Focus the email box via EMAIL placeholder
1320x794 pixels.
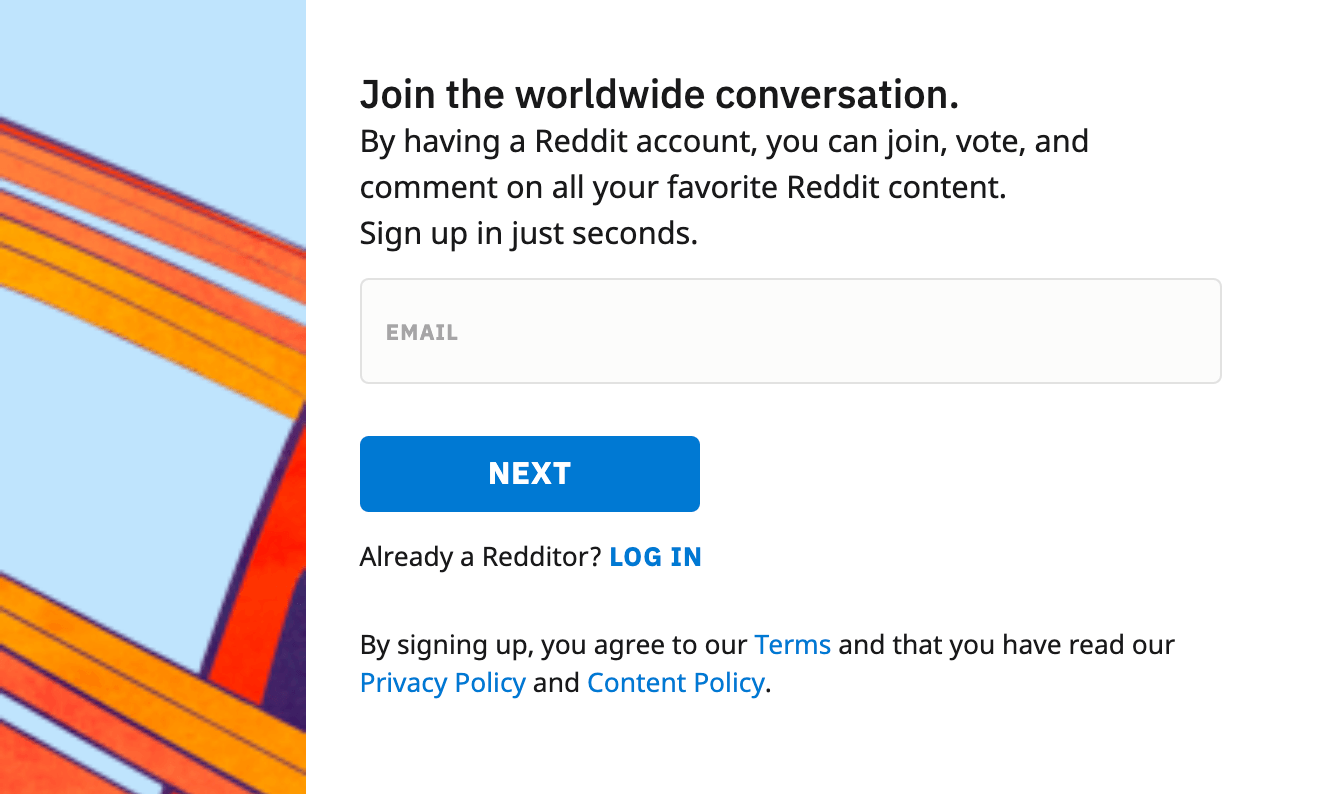[x=422, y=332]
